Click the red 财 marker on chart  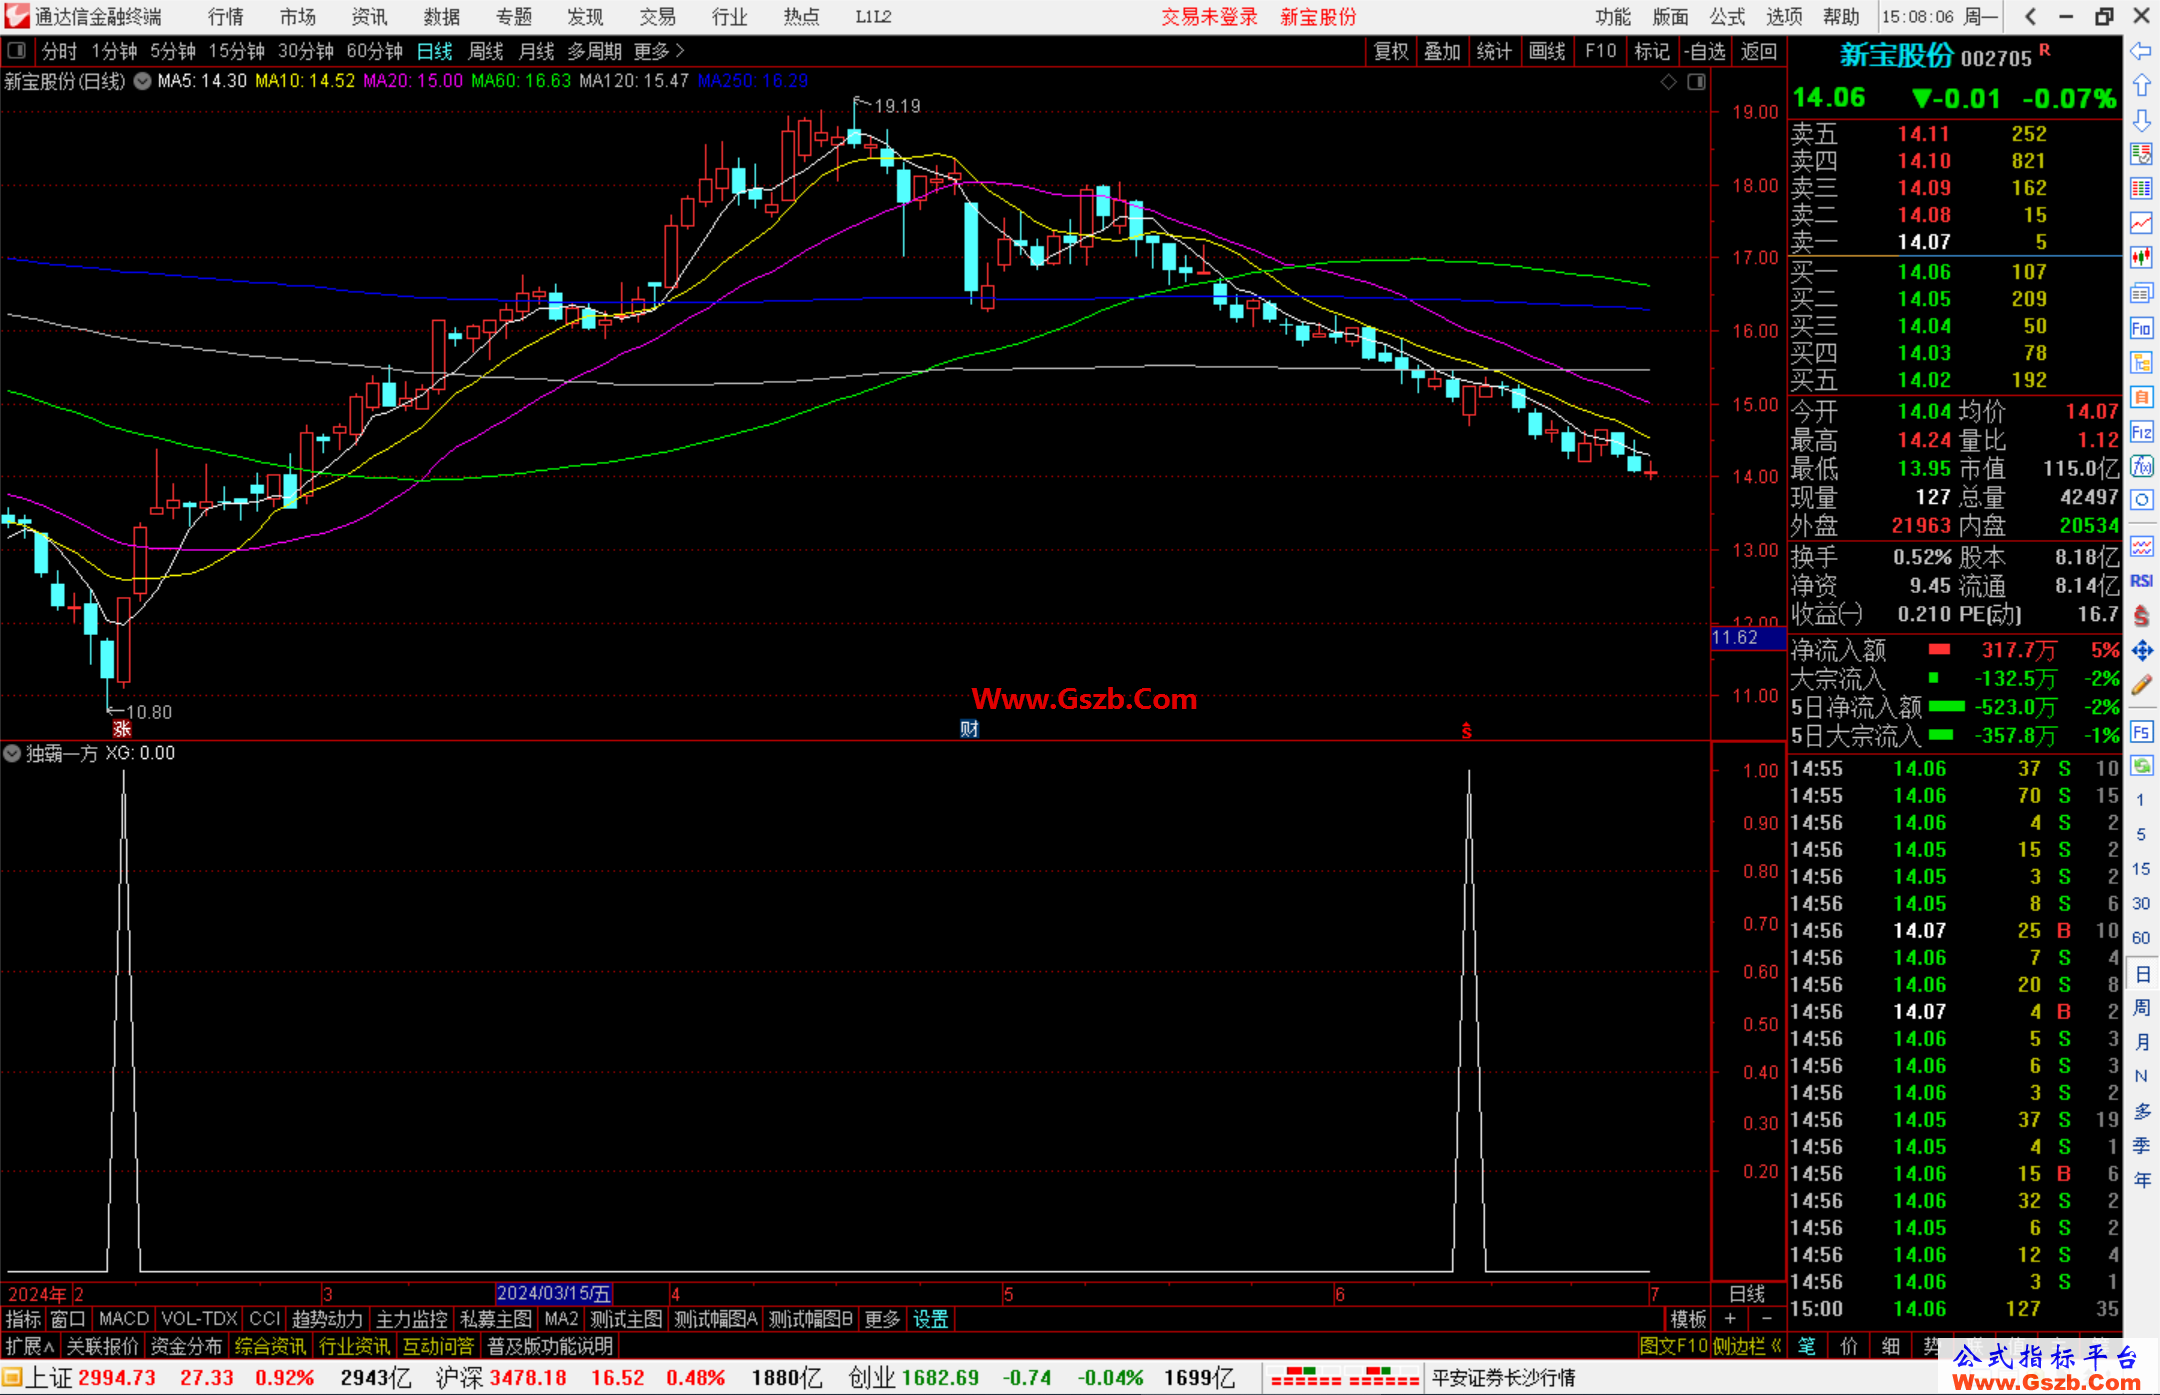(968, 729)
